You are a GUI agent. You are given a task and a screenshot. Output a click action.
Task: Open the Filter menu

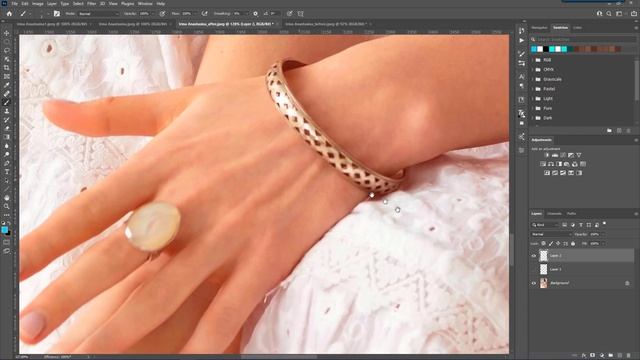(x=91, y=3)
